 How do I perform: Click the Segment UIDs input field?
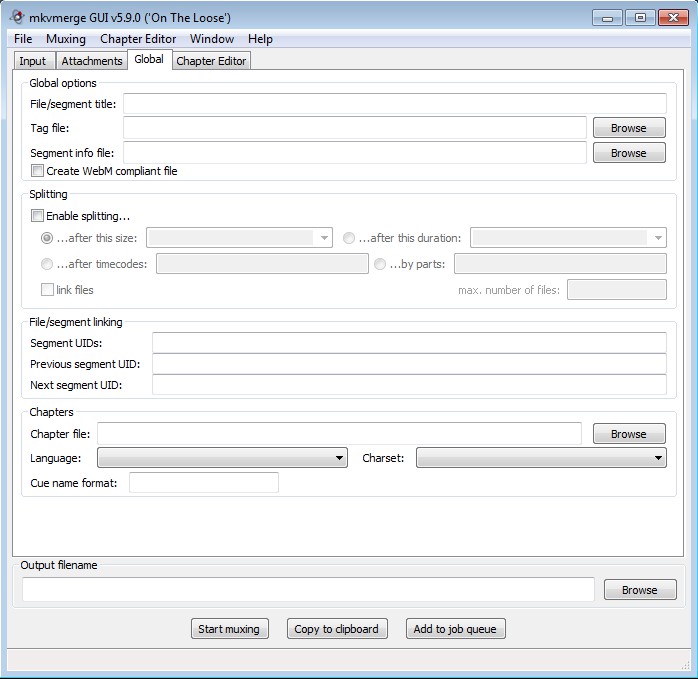click(x=409, y=343)
